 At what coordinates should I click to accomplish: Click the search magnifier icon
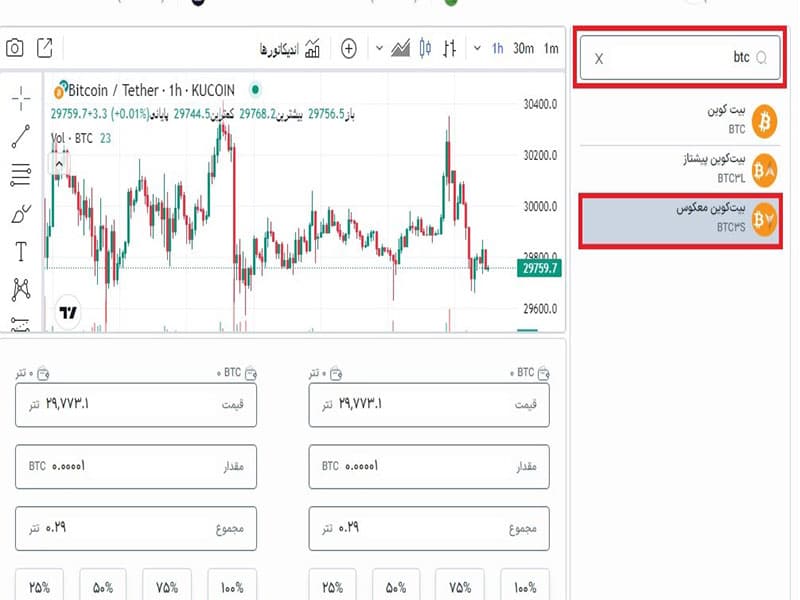(x=762, y=58)
